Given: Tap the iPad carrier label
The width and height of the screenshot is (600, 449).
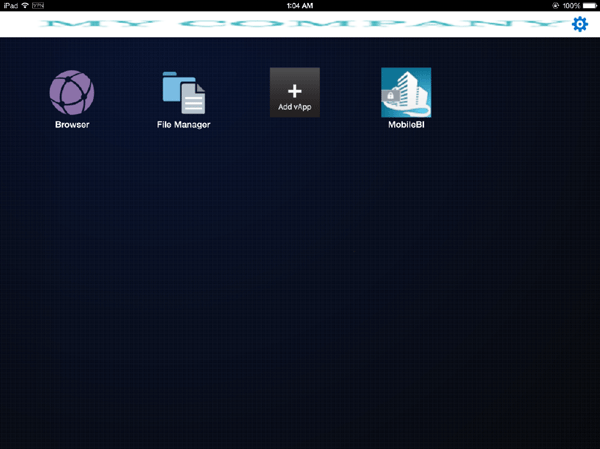Looking at the screenshot, I should [11, 5].
